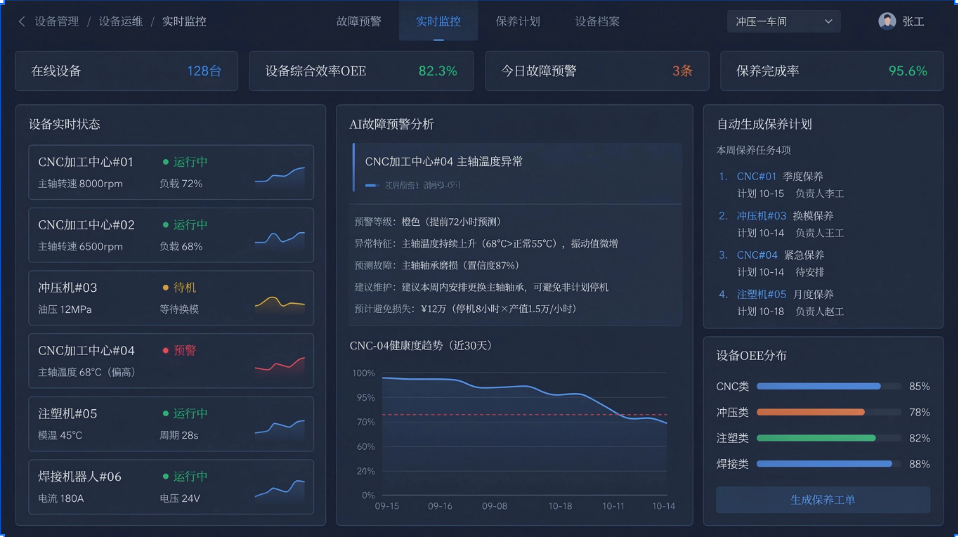Open the 保养计划 tab

click(x=517, y=21)
